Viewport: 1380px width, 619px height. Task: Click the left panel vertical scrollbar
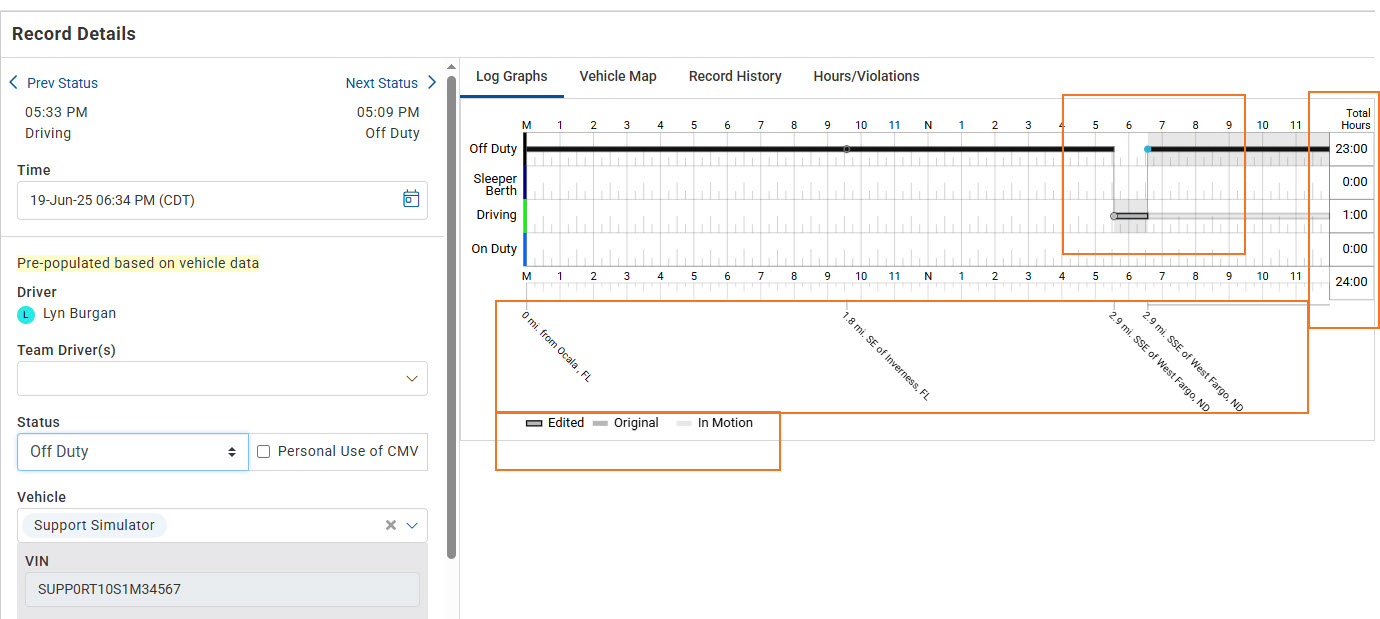452,318
